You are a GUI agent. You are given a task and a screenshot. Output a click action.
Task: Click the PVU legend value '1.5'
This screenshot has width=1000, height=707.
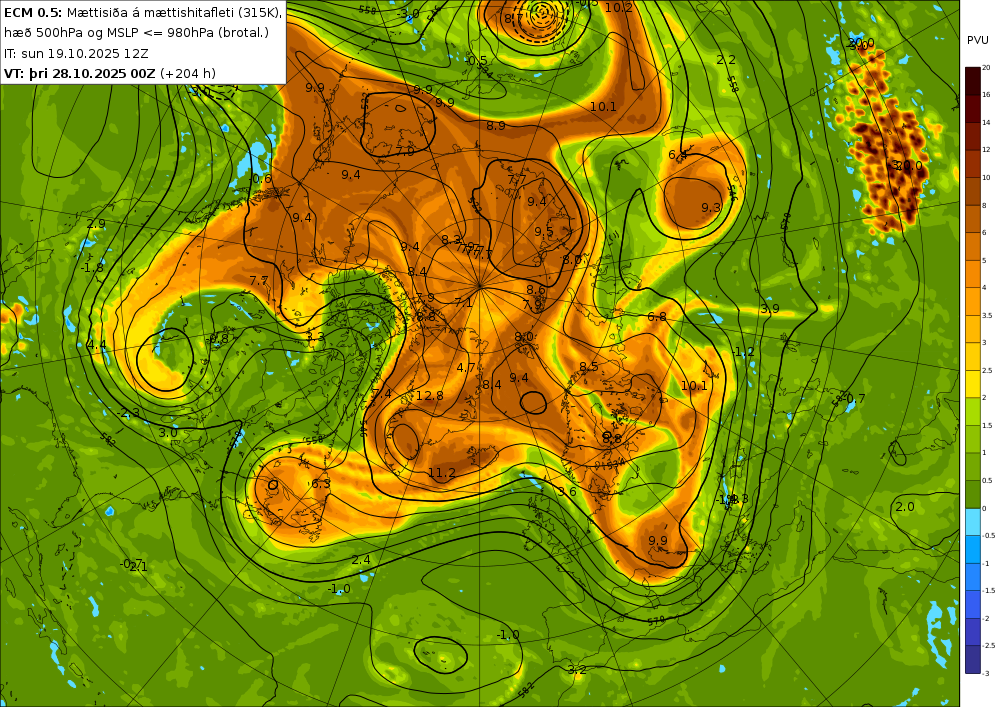click(x=987, y=425)
